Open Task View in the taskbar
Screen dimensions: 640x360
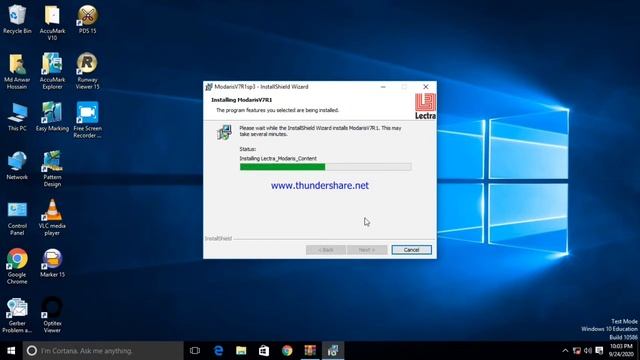coord(195,351)
